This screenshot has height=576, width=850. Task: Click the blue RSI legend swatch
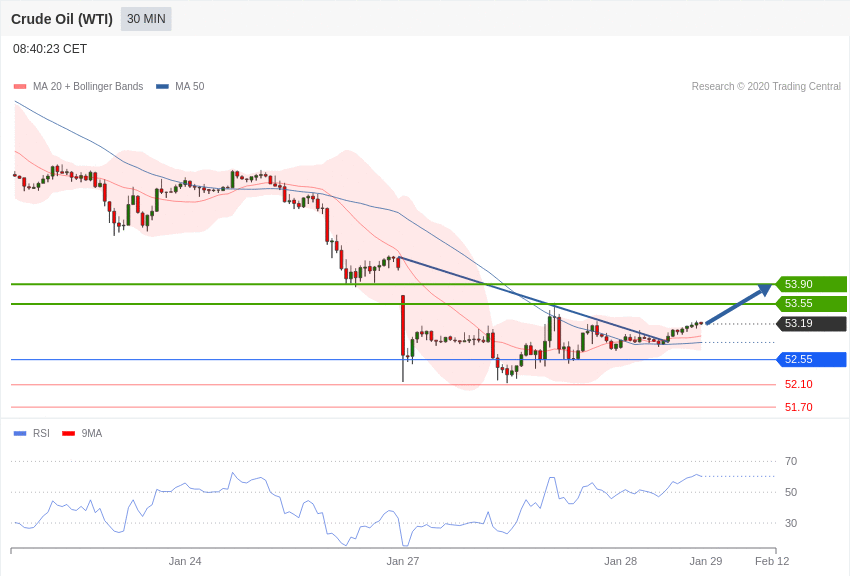20,434
